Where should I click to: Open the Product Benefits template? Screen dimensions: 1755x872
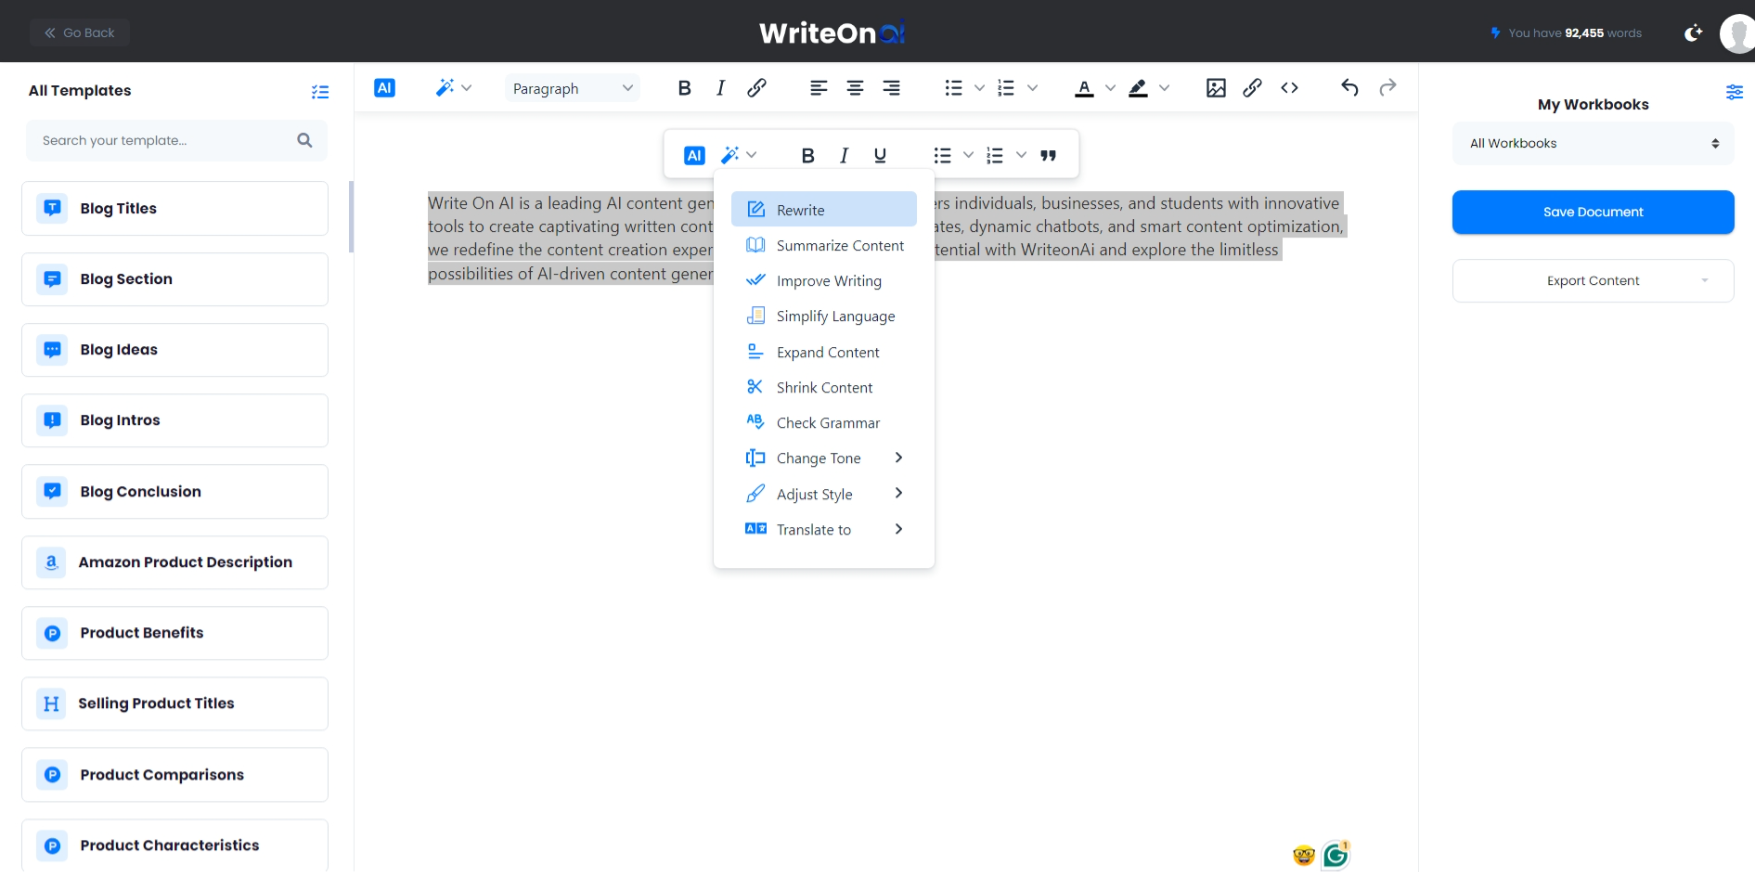[x=175, y=633]
